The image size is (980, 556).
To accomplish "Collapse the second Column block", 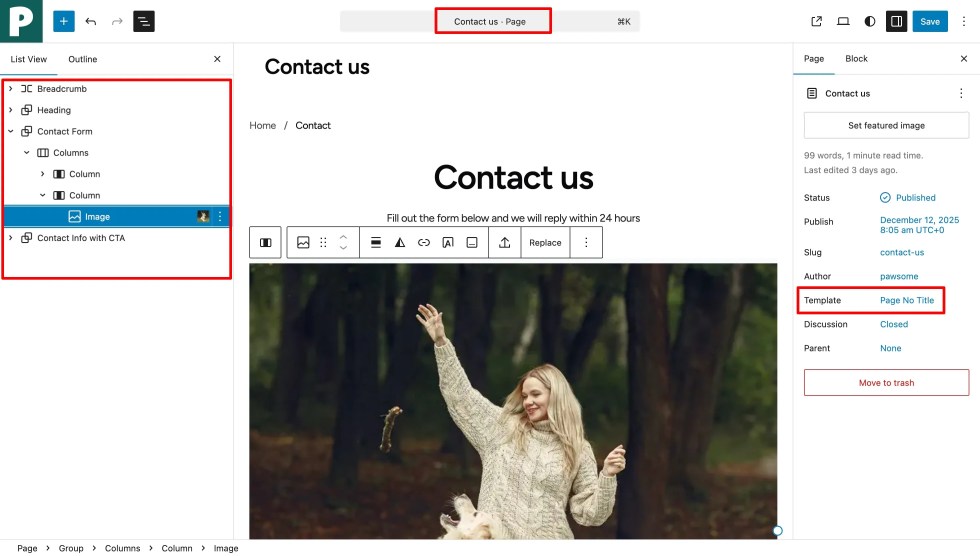I will click(42, 195).
